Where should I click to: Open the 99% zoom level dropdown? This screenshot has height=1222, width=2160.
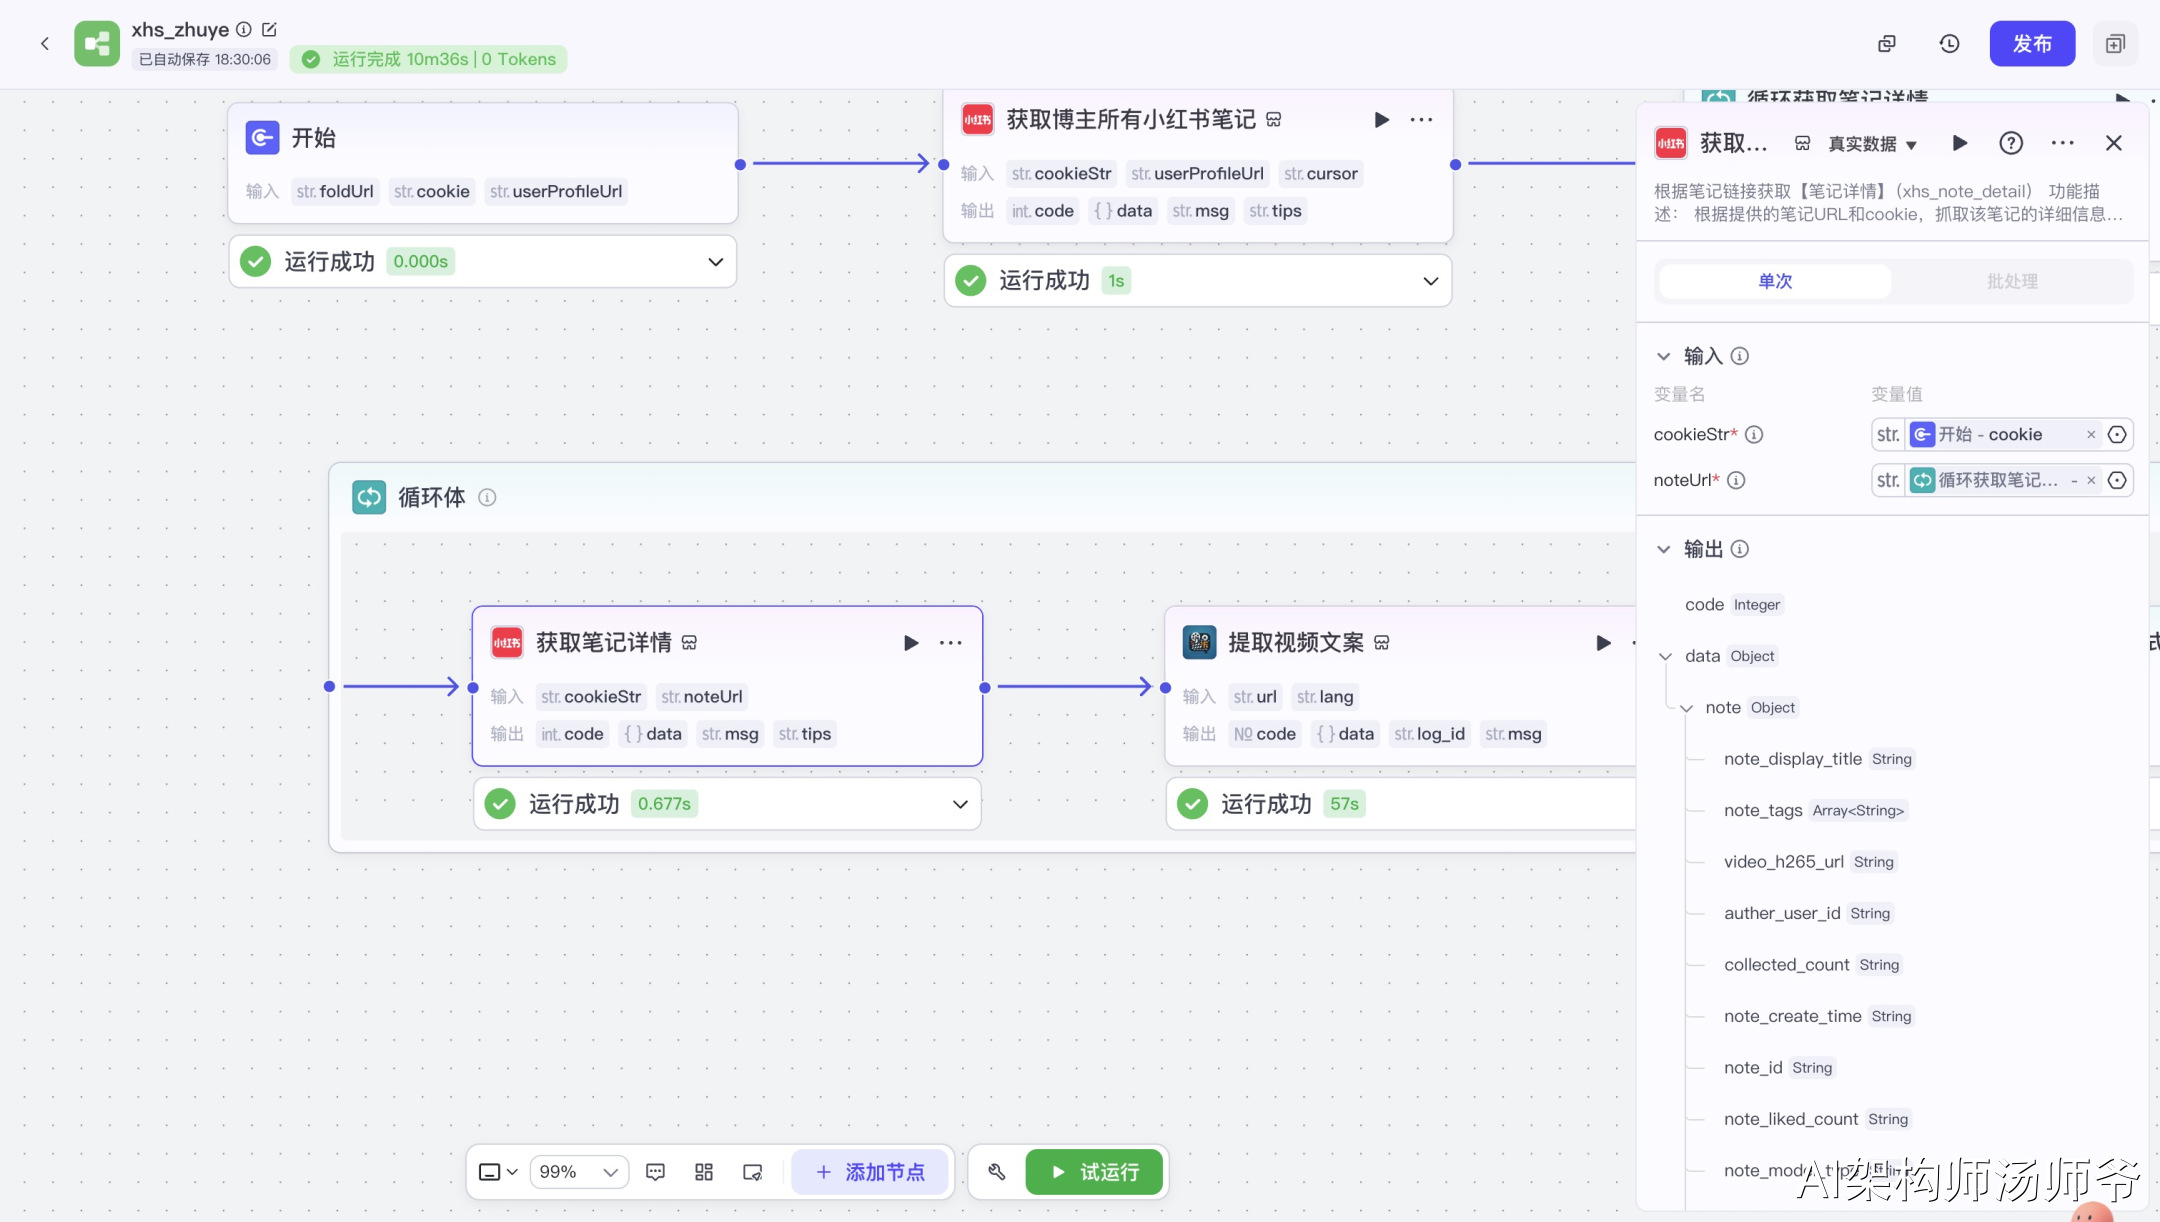579,1171
